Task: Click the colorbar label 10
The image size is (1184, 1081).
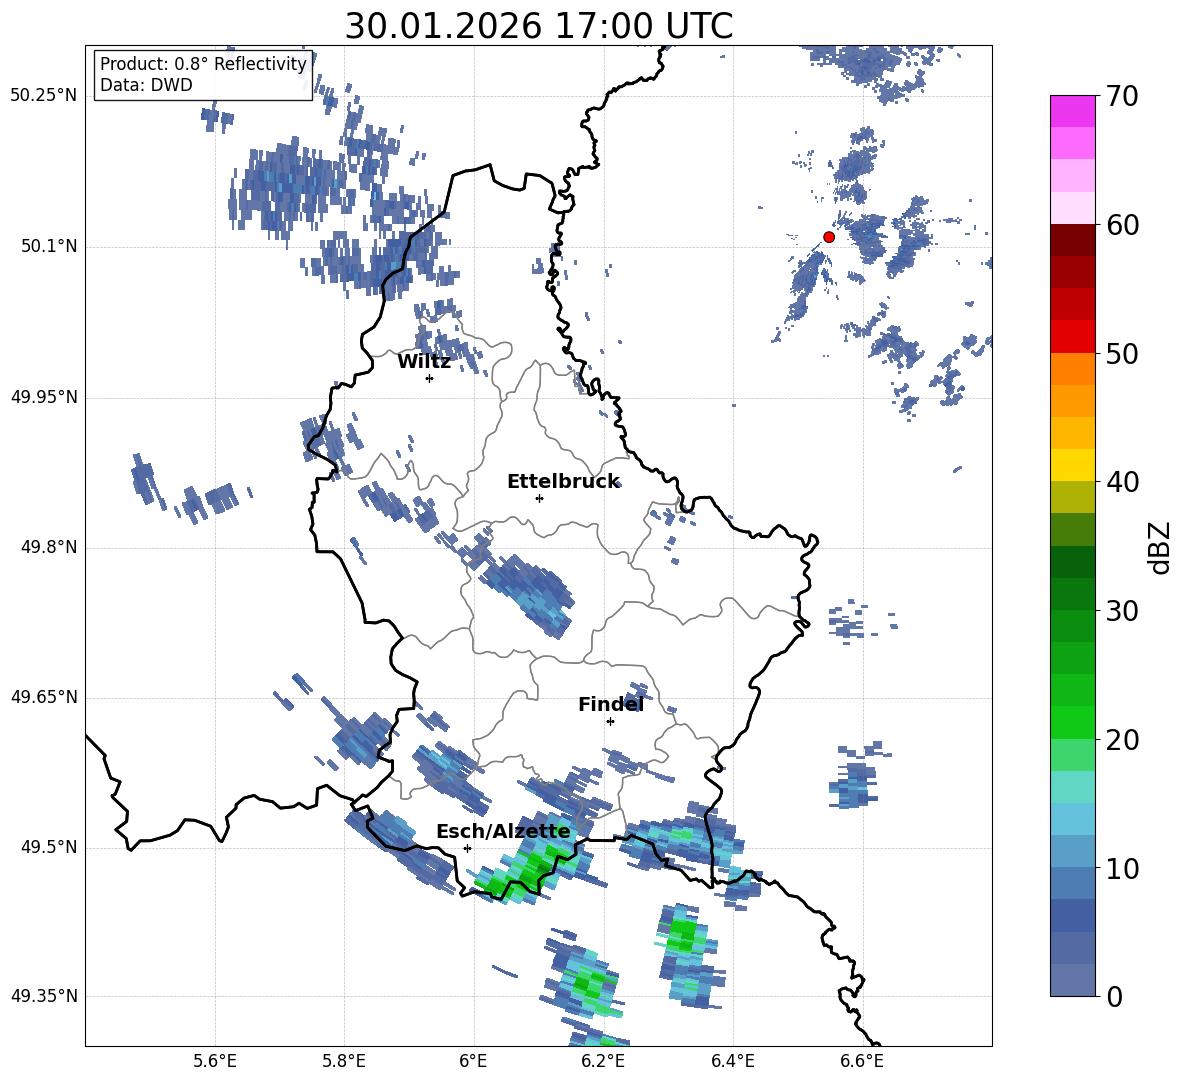Action: (x=1122, y=868)
